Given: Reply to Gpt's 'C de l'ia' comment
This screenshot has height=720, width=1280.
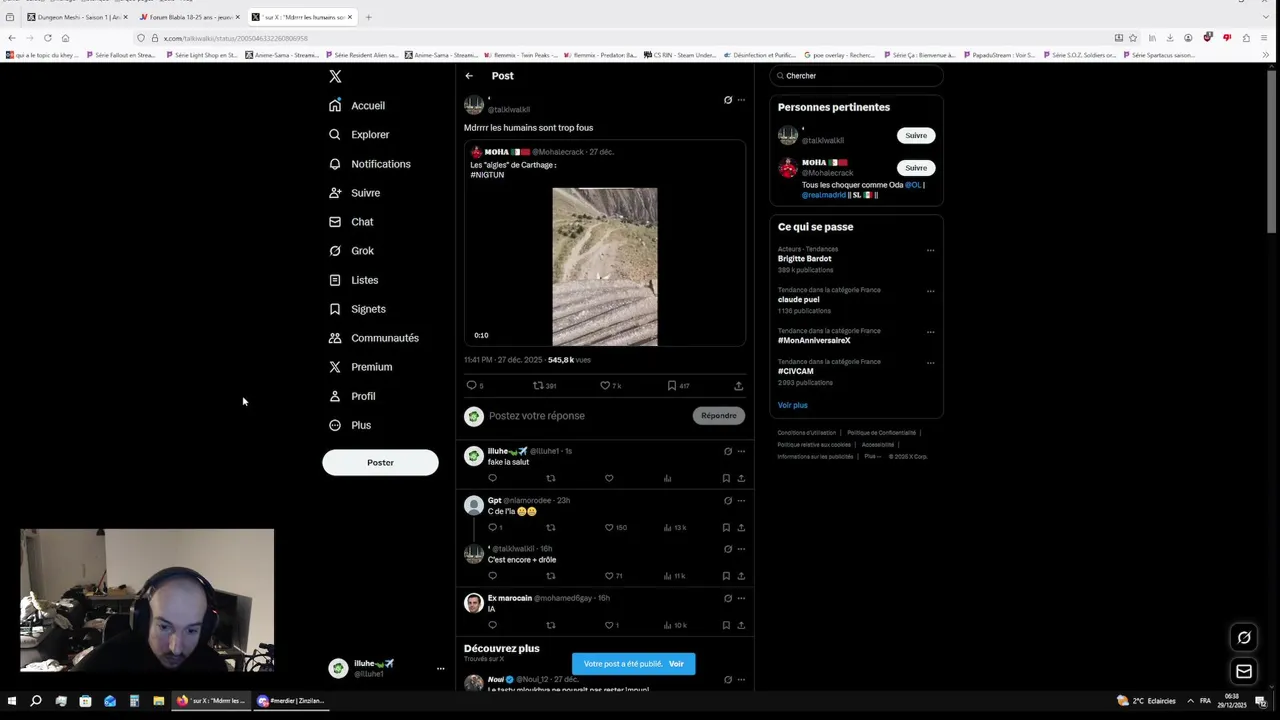Looking at the screenshot, I should (492, 527).
